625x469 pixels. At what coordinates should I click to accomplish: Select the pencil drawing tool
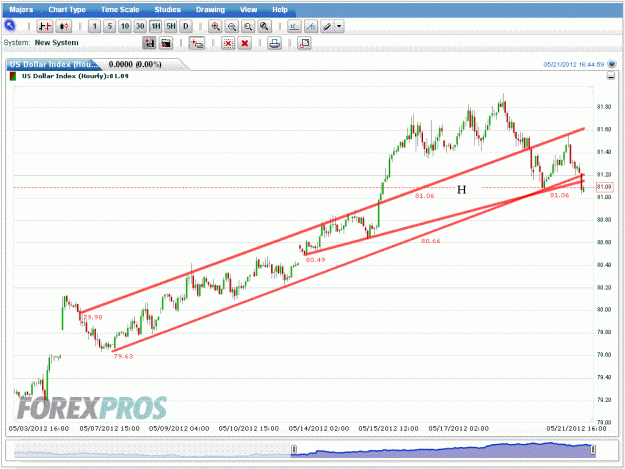click(x=327, y=27)
